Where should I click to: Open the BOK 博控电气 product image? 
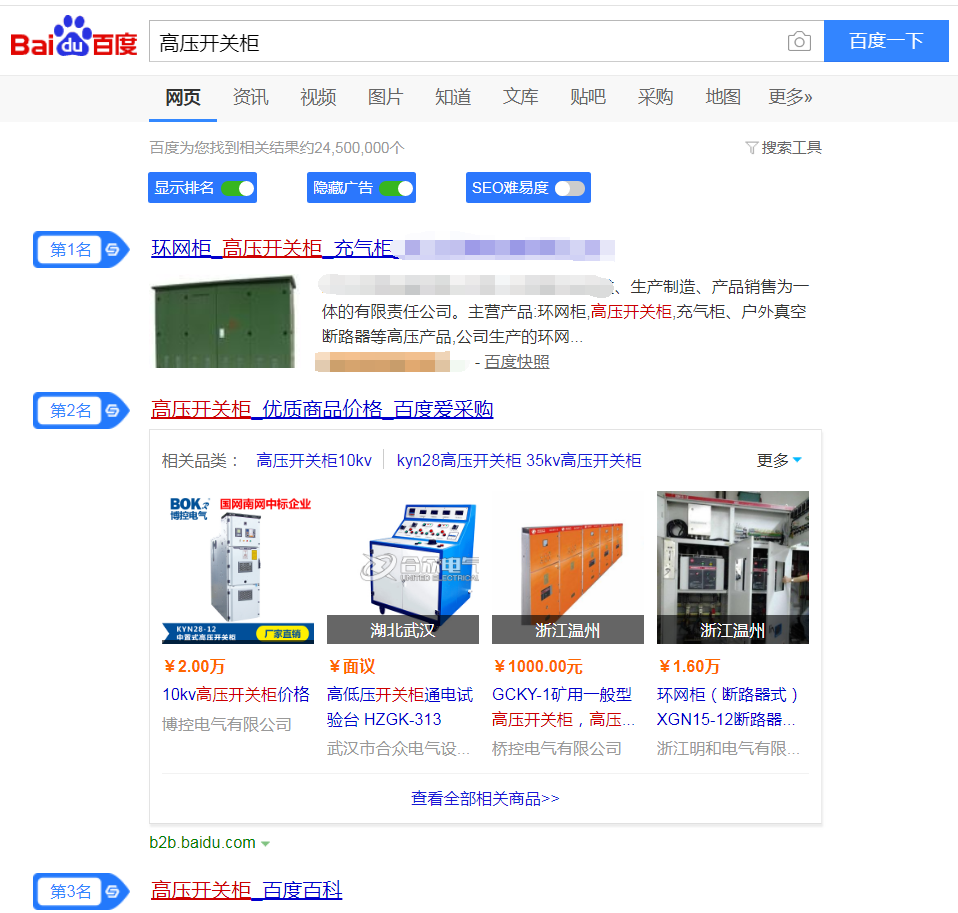click(238, 568)
